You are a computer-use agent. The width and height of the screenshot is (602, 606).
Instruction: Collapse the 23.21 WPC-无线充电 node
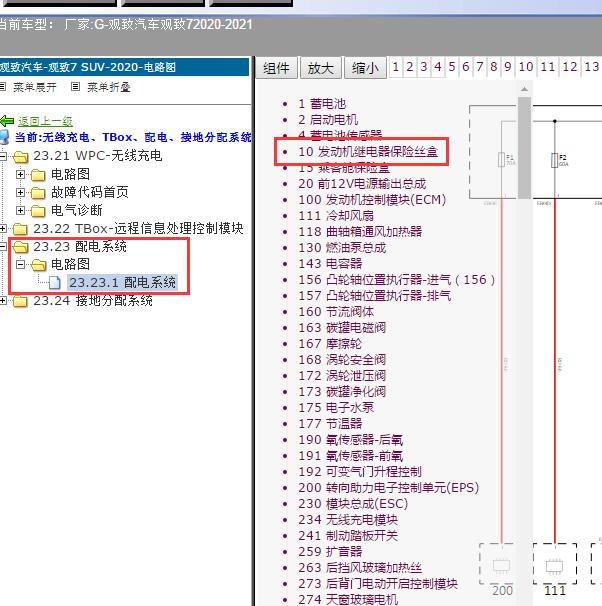pos(3,156)
